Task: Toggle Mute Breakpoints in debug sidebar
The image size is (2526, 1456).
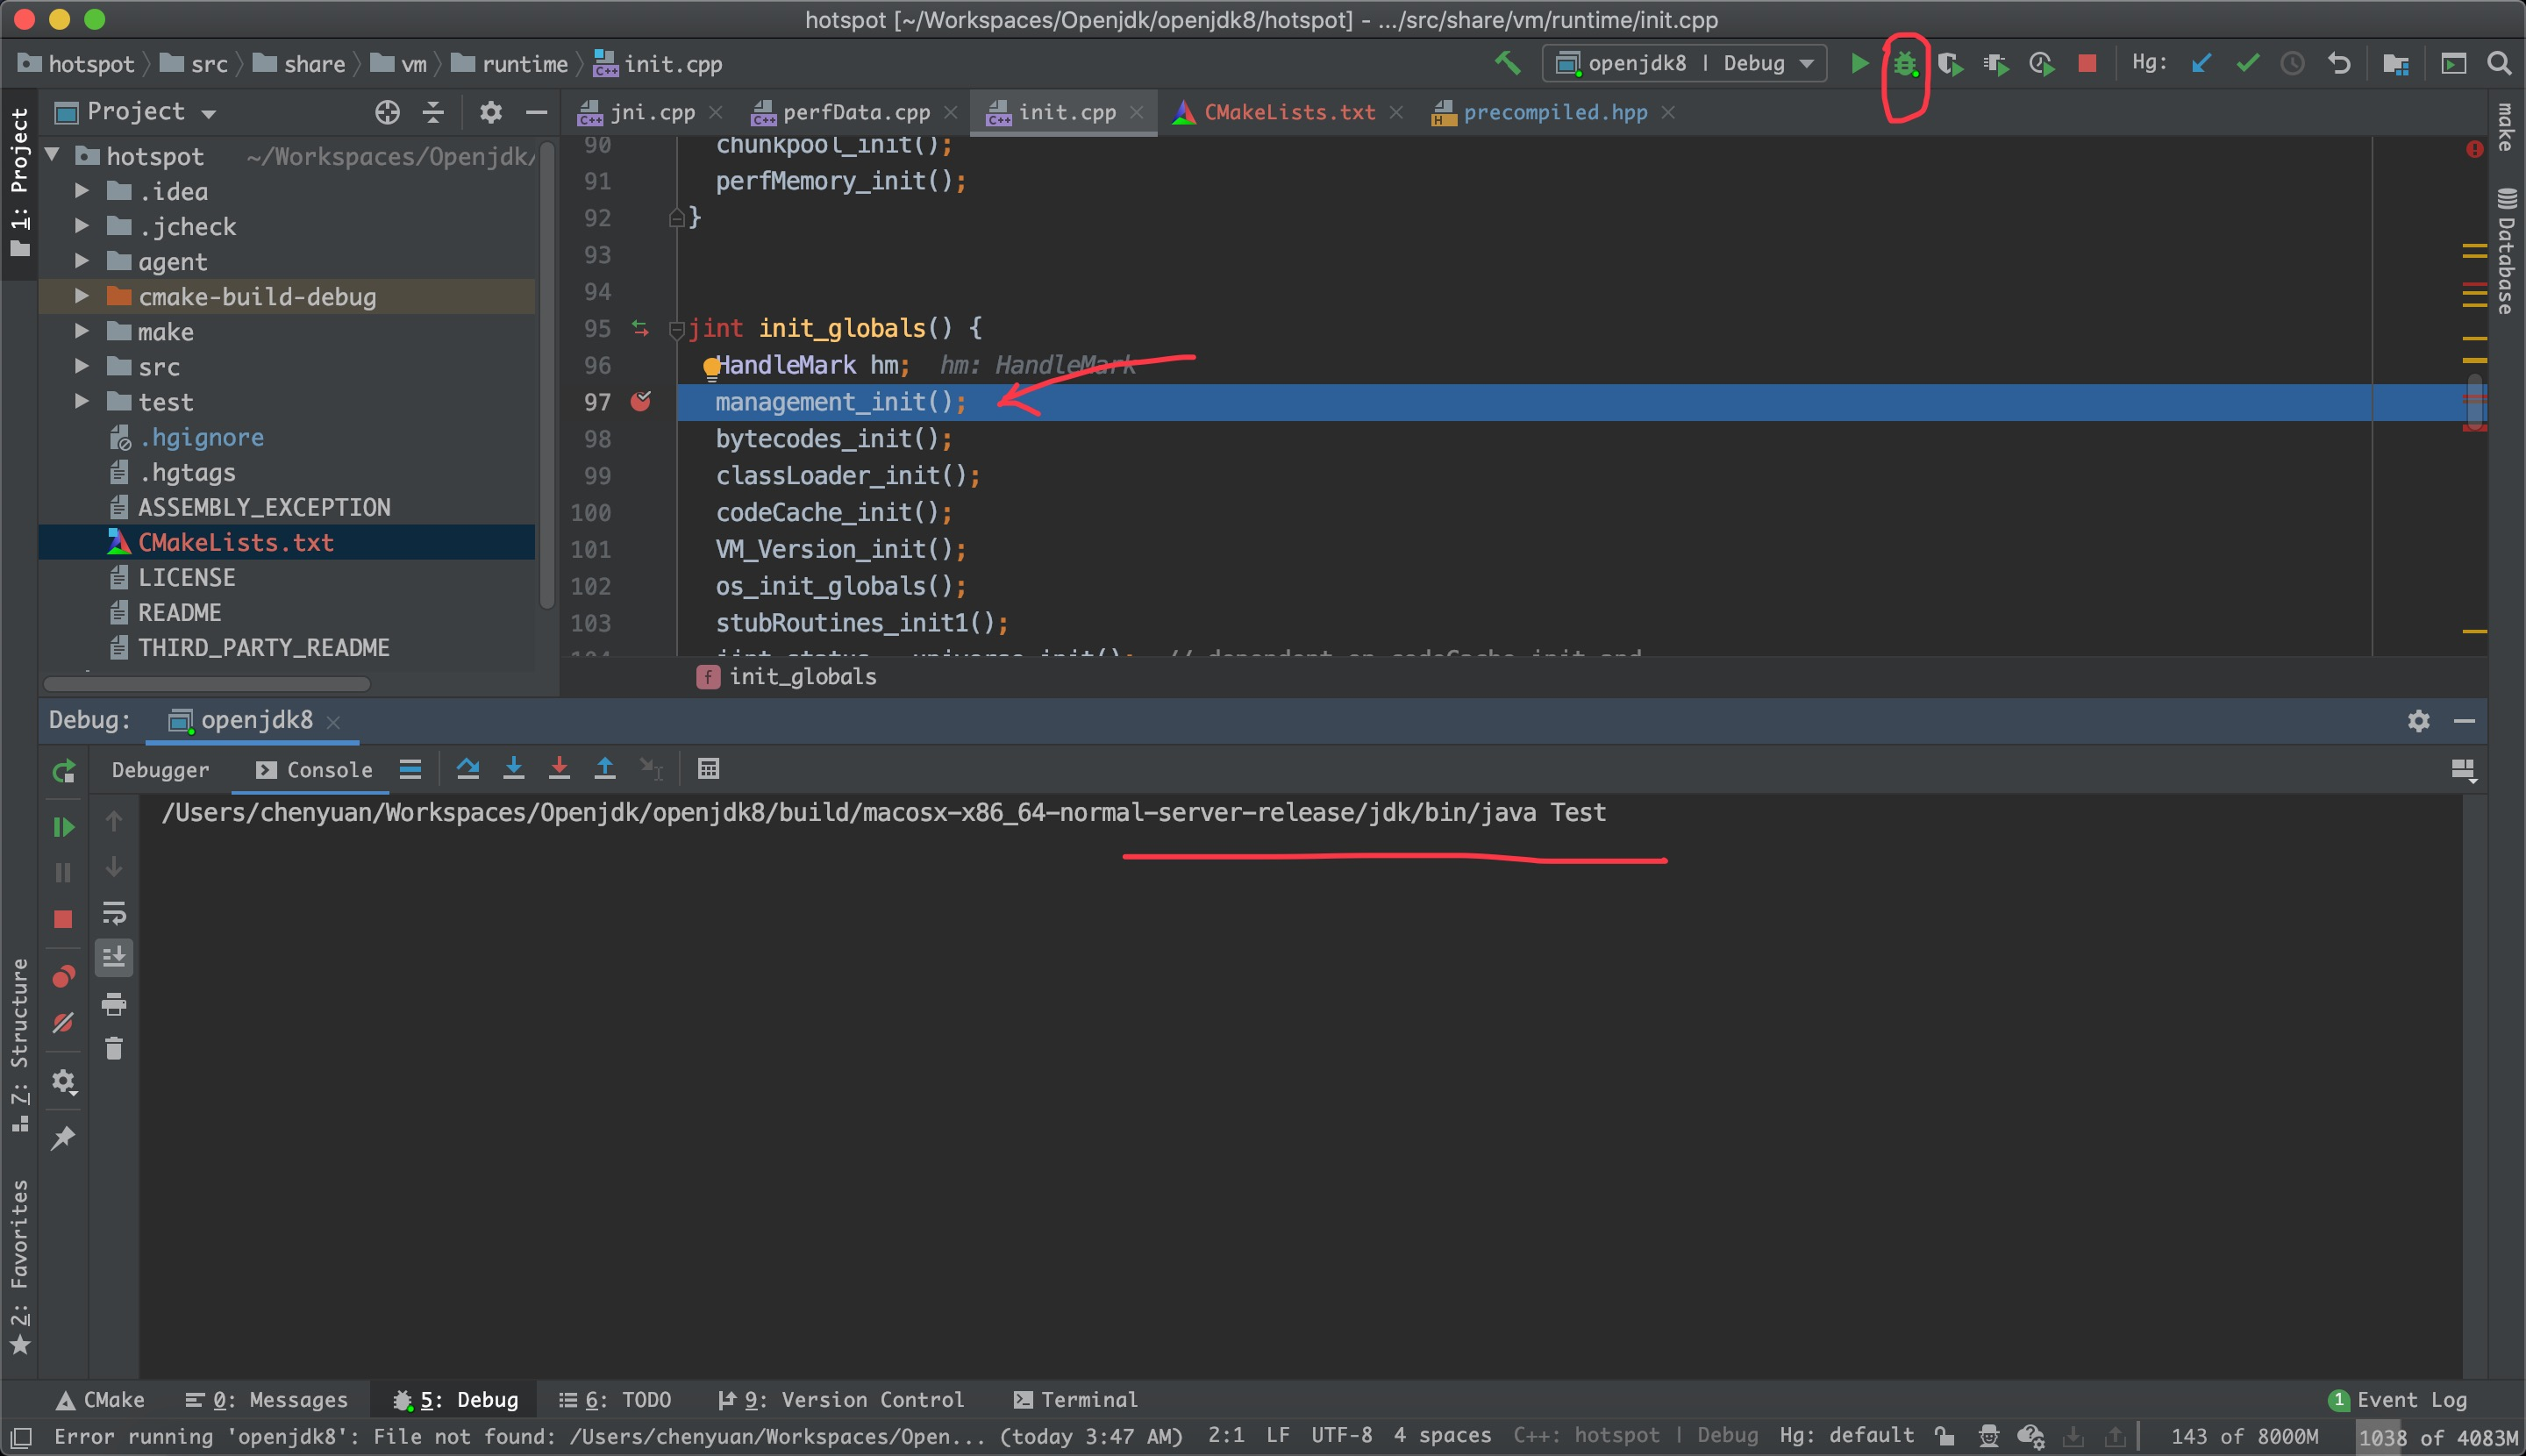Action: [63, 1023]
